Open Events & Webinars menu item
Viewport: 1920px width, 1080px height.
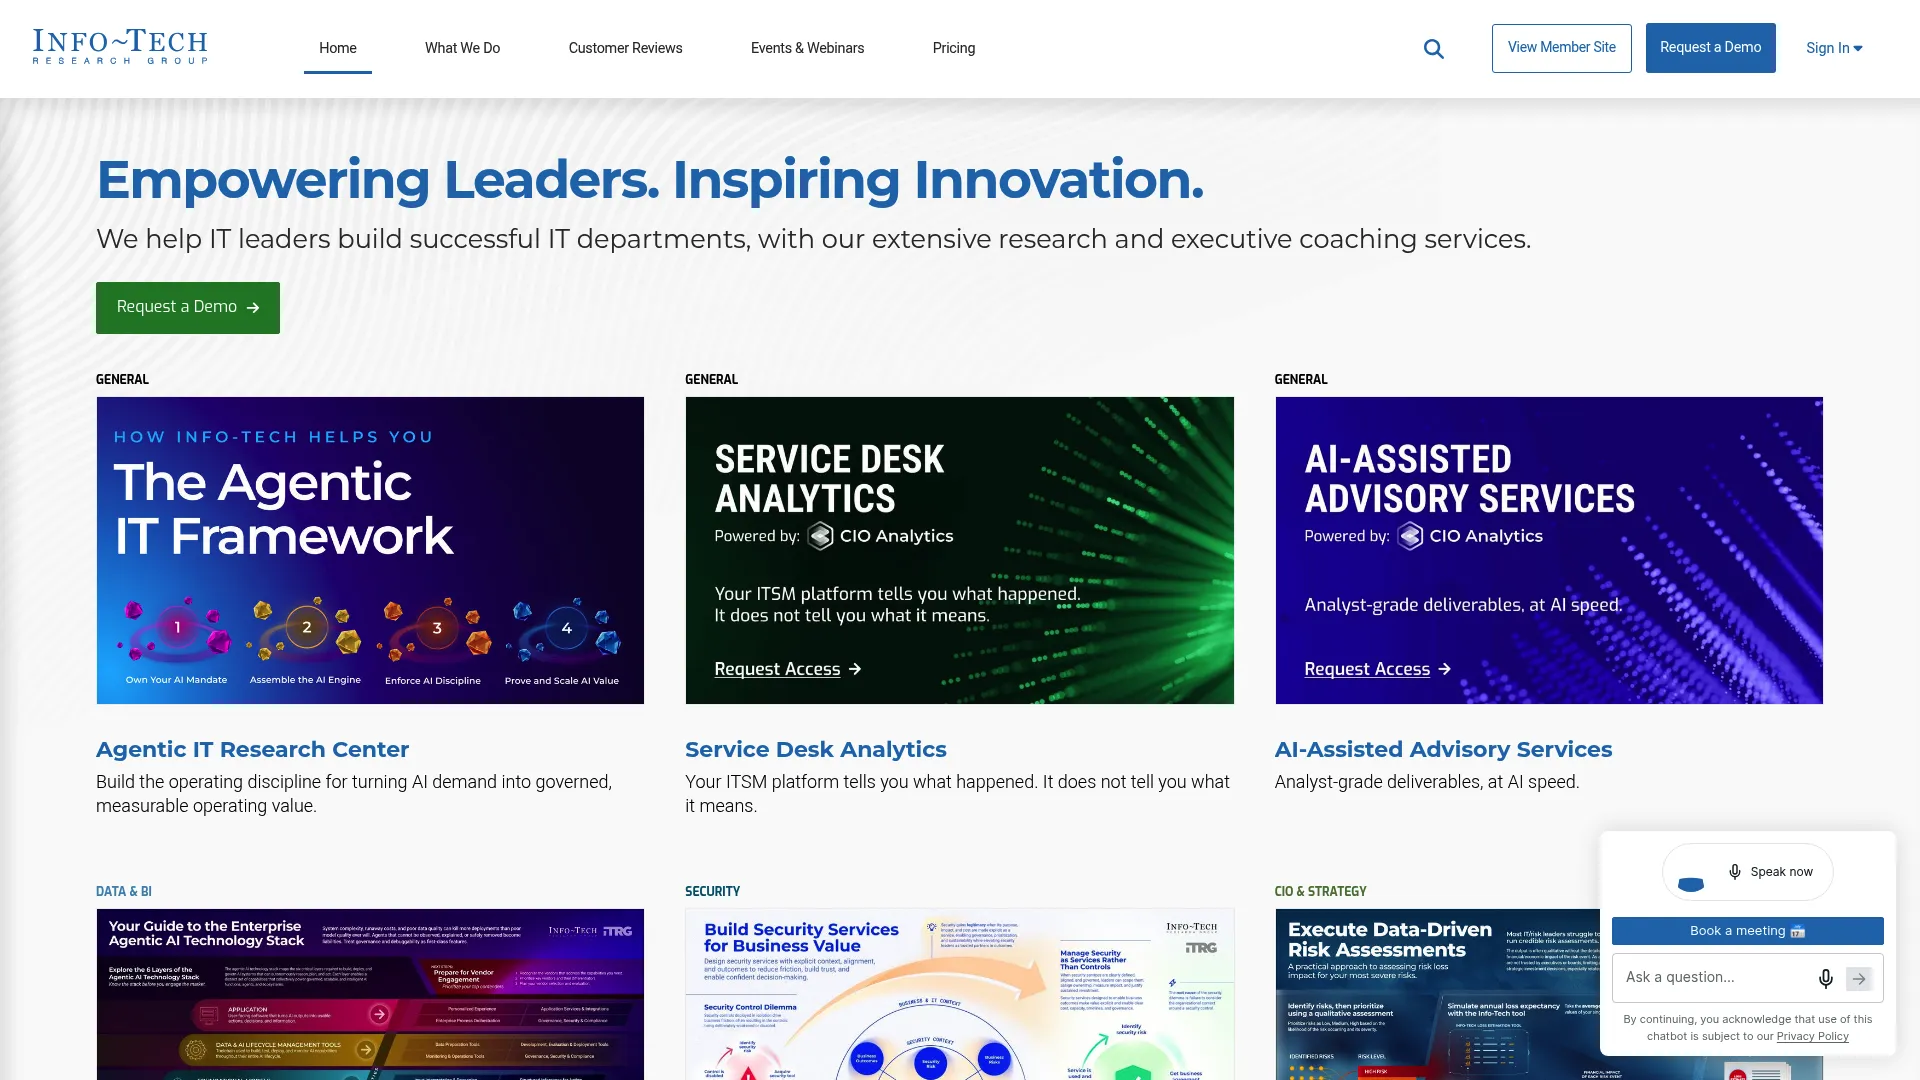point(807,48)
